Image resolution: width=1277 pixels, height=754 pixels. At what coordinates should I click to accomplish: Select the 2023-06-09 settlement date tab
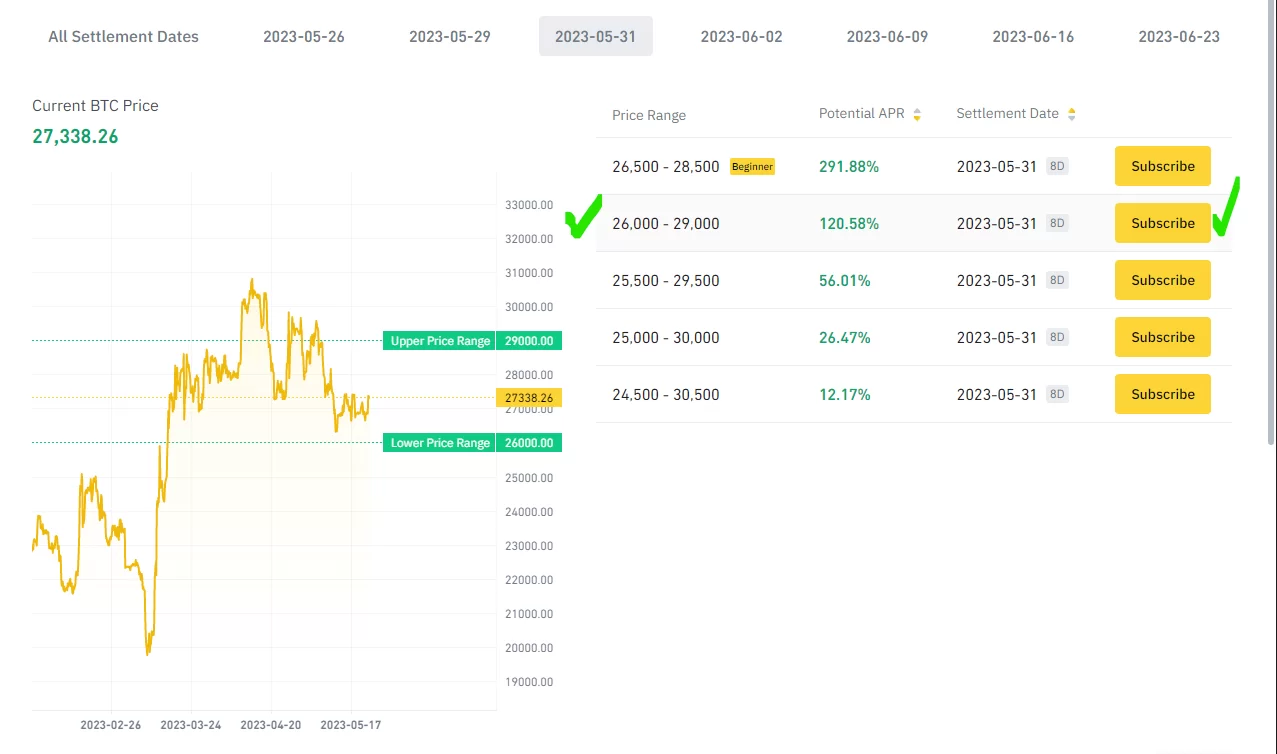[887, 37]
